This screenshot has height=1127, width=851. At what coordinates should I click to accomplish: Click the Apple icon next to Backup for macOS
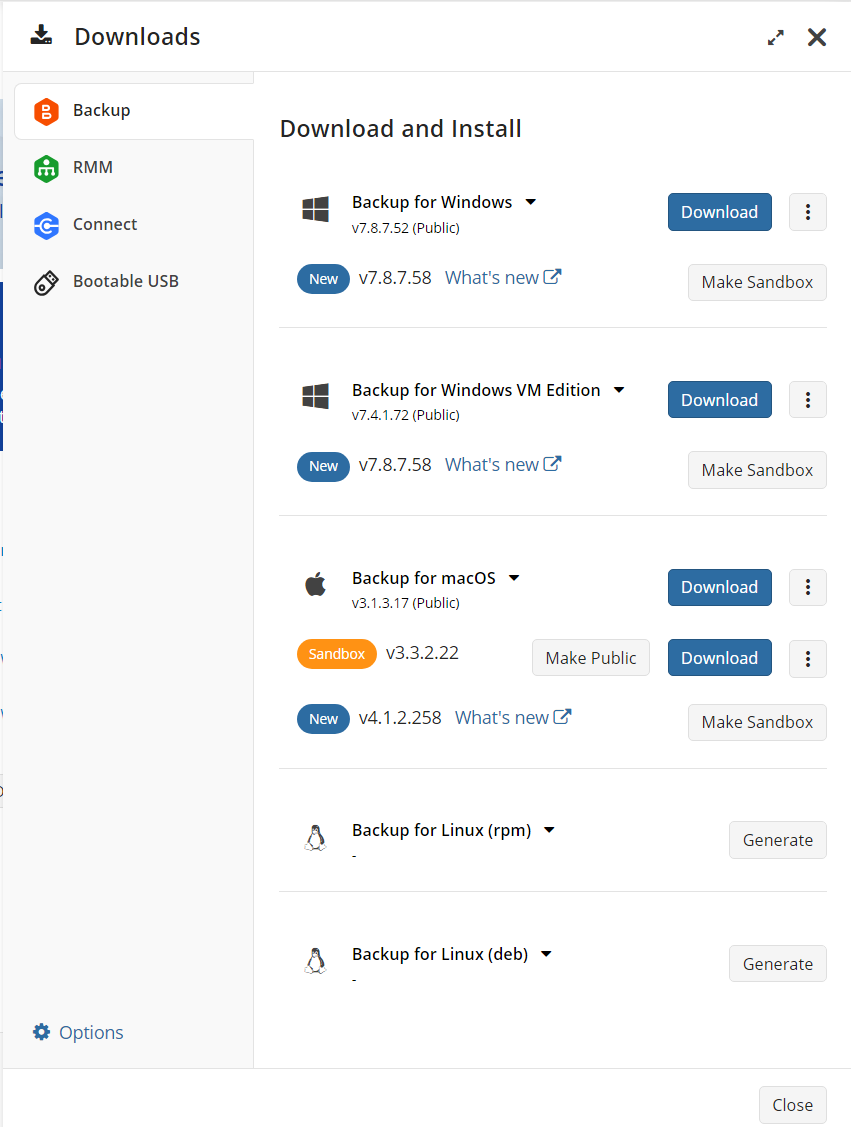315,587
